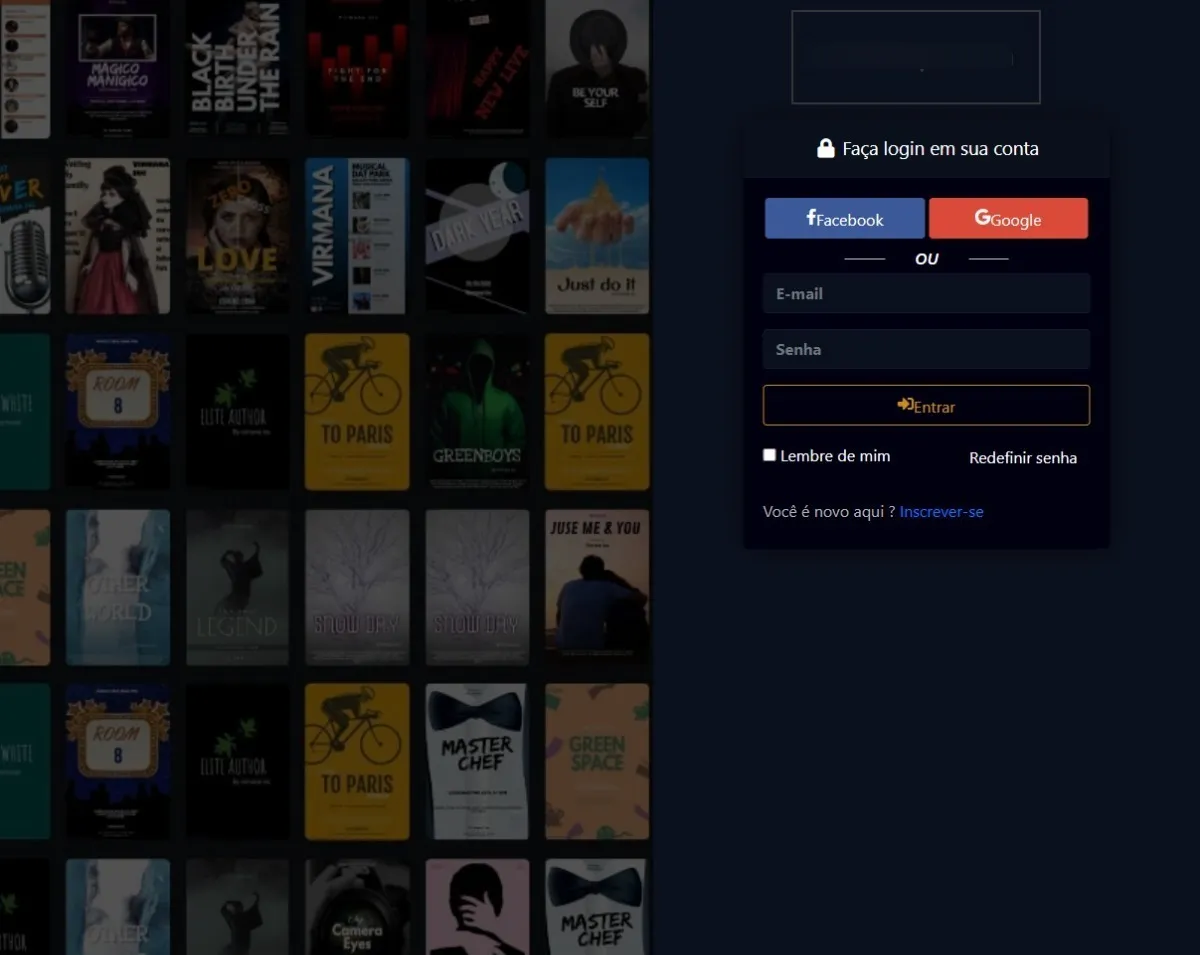Focus the E-mail input field
Viewport: 1200px width, 955px height.
pos(926,294)
